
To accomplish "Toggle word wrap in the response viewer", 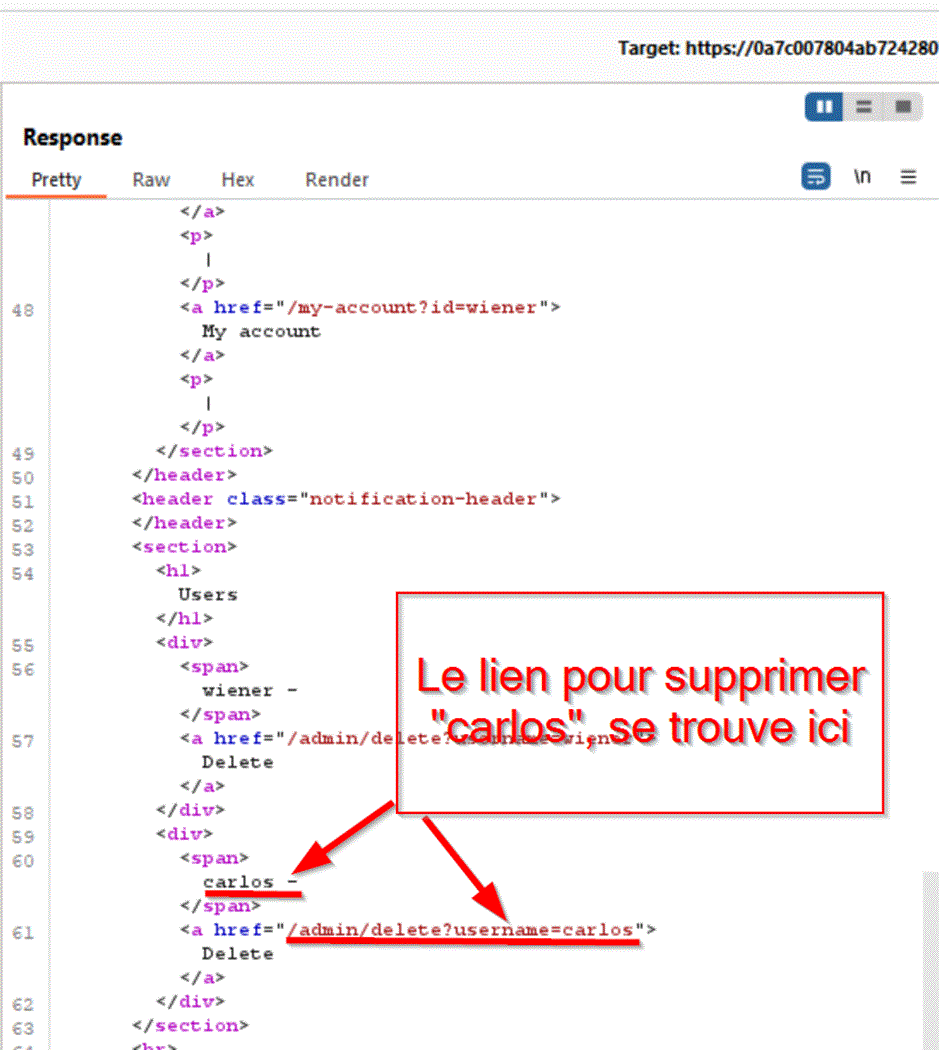I will (x=816, y=177).
